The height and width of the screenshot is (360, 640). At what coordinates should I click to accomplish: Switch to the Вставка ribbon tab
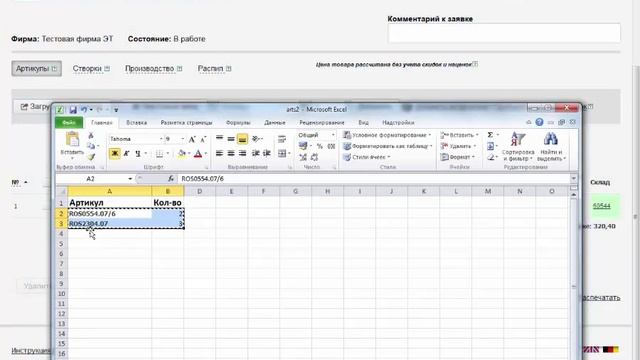click(x=136, y=122)
